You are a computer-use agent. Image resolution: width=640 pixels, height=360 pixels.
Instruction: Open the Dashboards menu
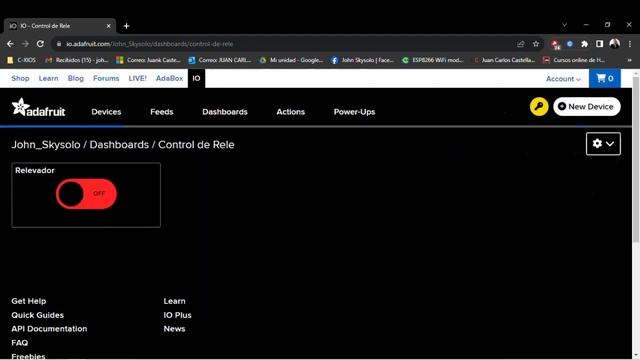coord(225,112)
